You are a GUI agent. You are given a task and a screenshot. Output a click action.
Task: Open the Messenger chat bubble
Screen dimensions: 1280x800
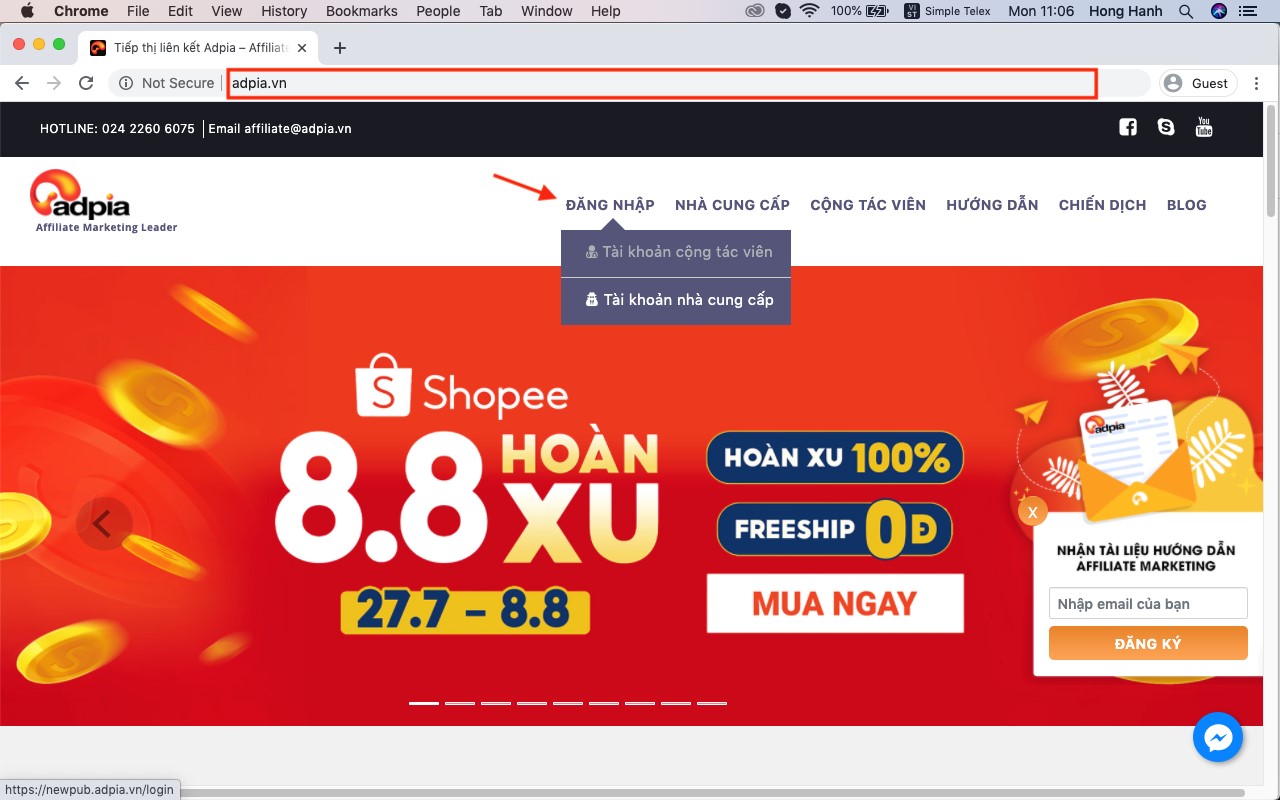click(x=1218, y=738)
